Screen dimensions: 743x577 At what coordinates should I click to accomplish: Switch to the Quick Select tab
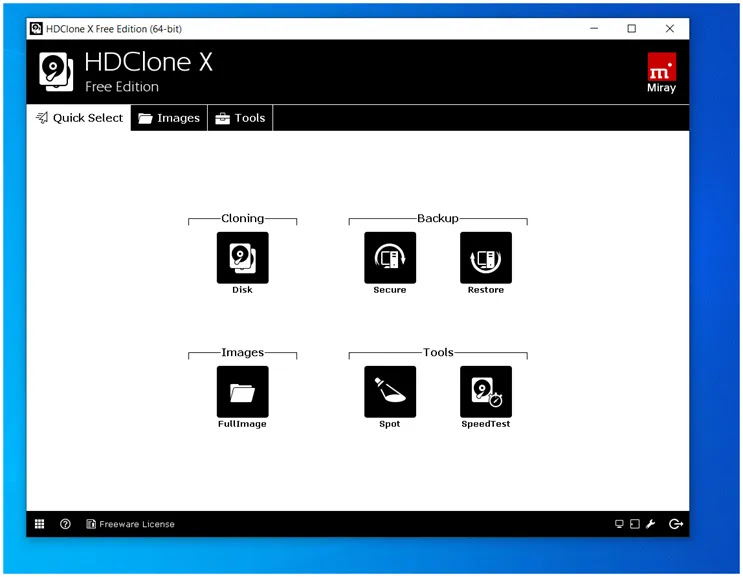(79, 118)
